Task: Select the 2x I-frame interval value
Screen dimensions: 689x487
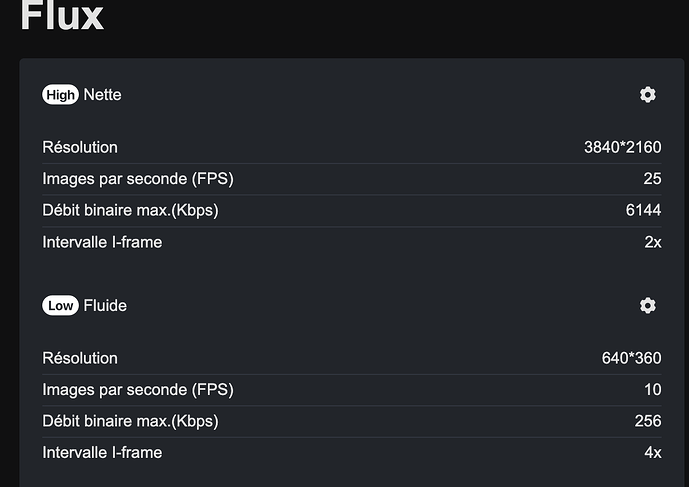Action: [652, 242]
